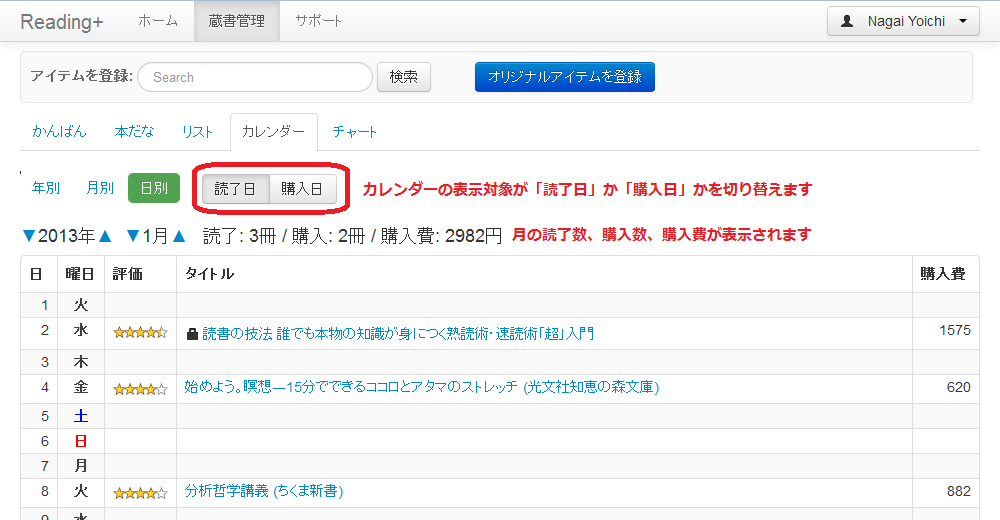The image size is (1000, 520).
Task: Go to next year with the up arrow after 2013年
Action: click(105, 237)
